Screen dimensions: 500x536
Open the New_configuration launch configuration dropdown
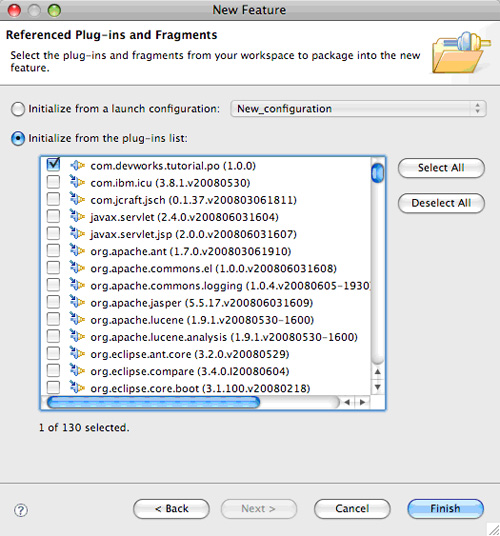point(358,109)
